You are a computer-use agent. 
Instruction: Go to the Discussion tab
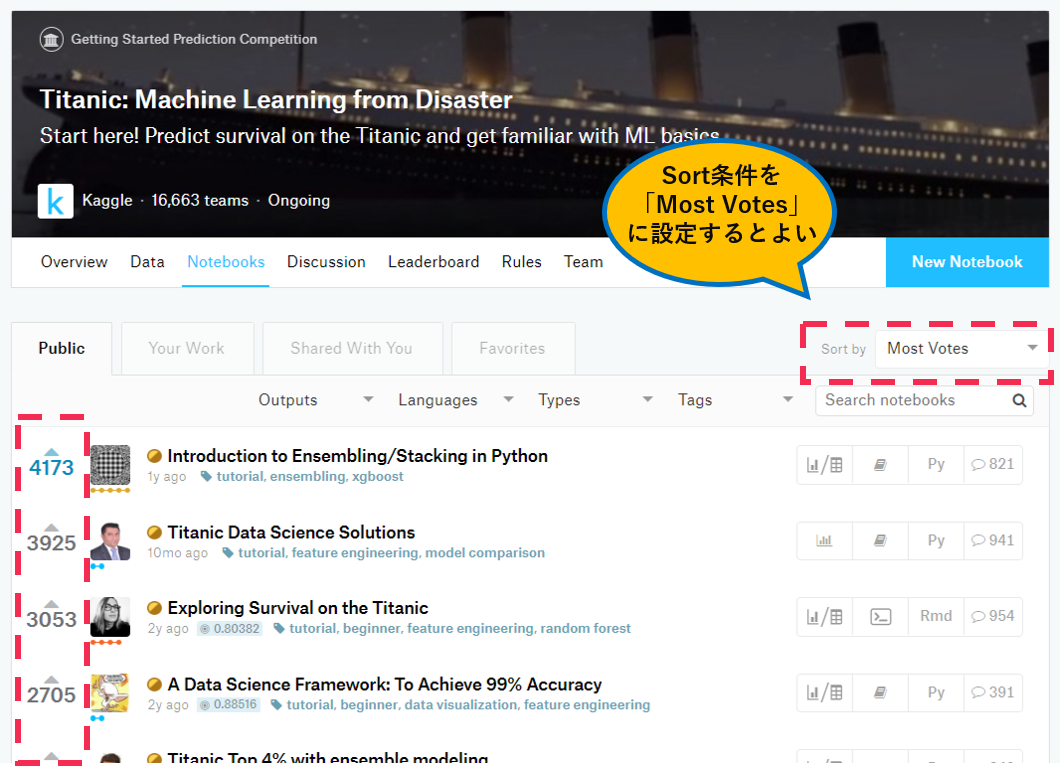pyautogui.click(x=326, y=262)
